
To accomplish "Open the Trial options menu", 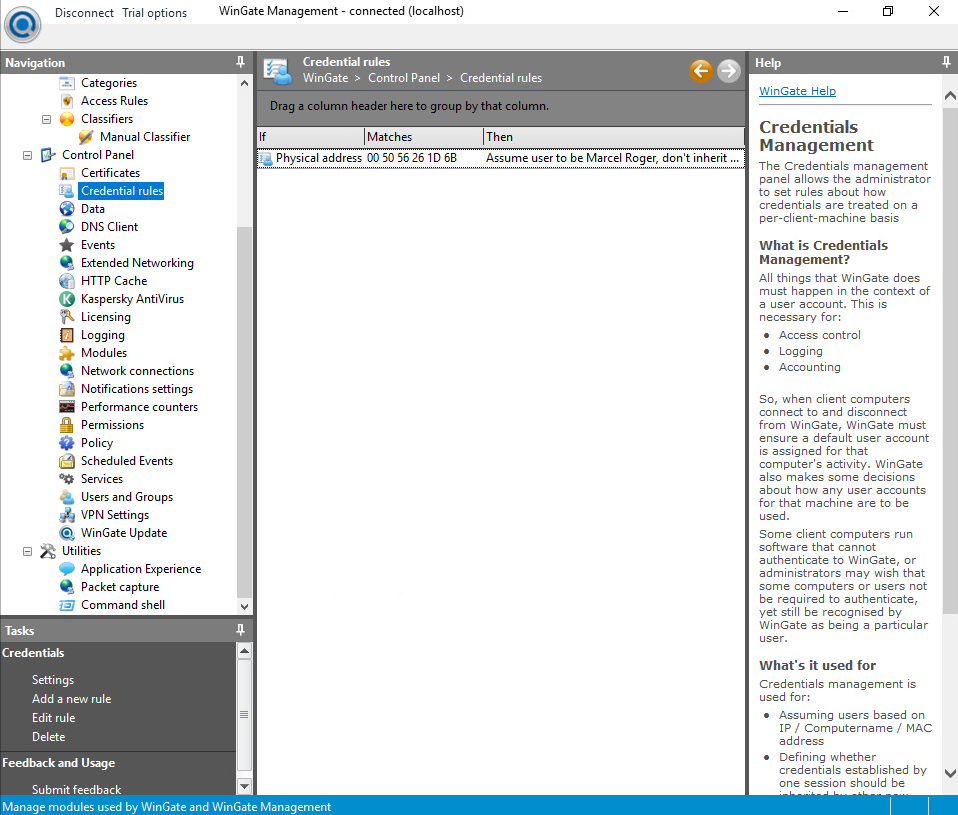I will point(154,13).
